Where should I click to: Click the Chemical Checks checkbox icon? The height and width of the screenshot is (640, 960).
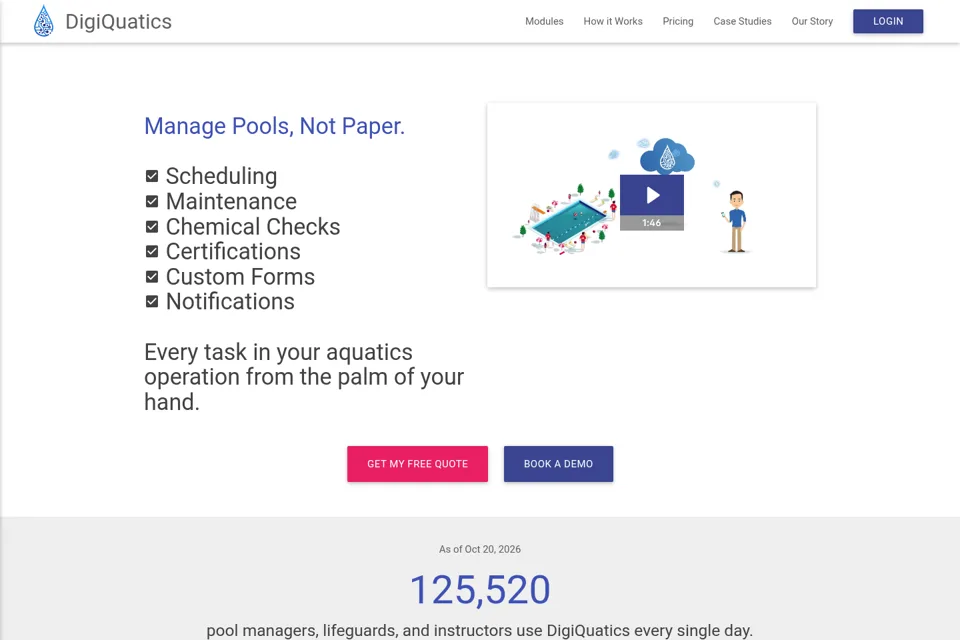tap(152, 227)
